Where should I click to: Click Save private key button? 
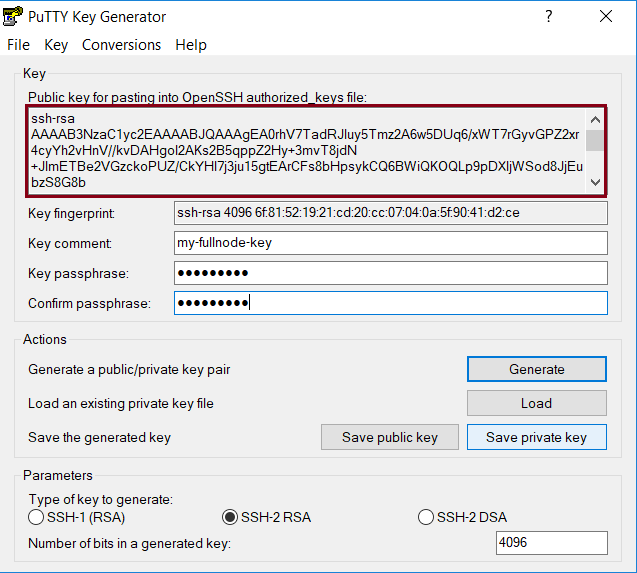coord(537,437)
